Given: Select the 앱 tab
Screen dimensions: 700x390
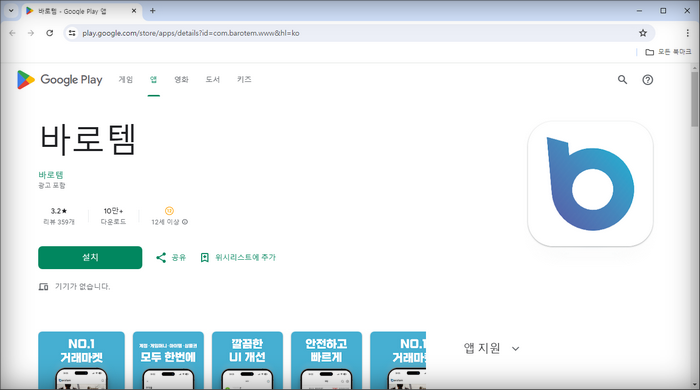Looking at the screenshot, I should point(153,79).
